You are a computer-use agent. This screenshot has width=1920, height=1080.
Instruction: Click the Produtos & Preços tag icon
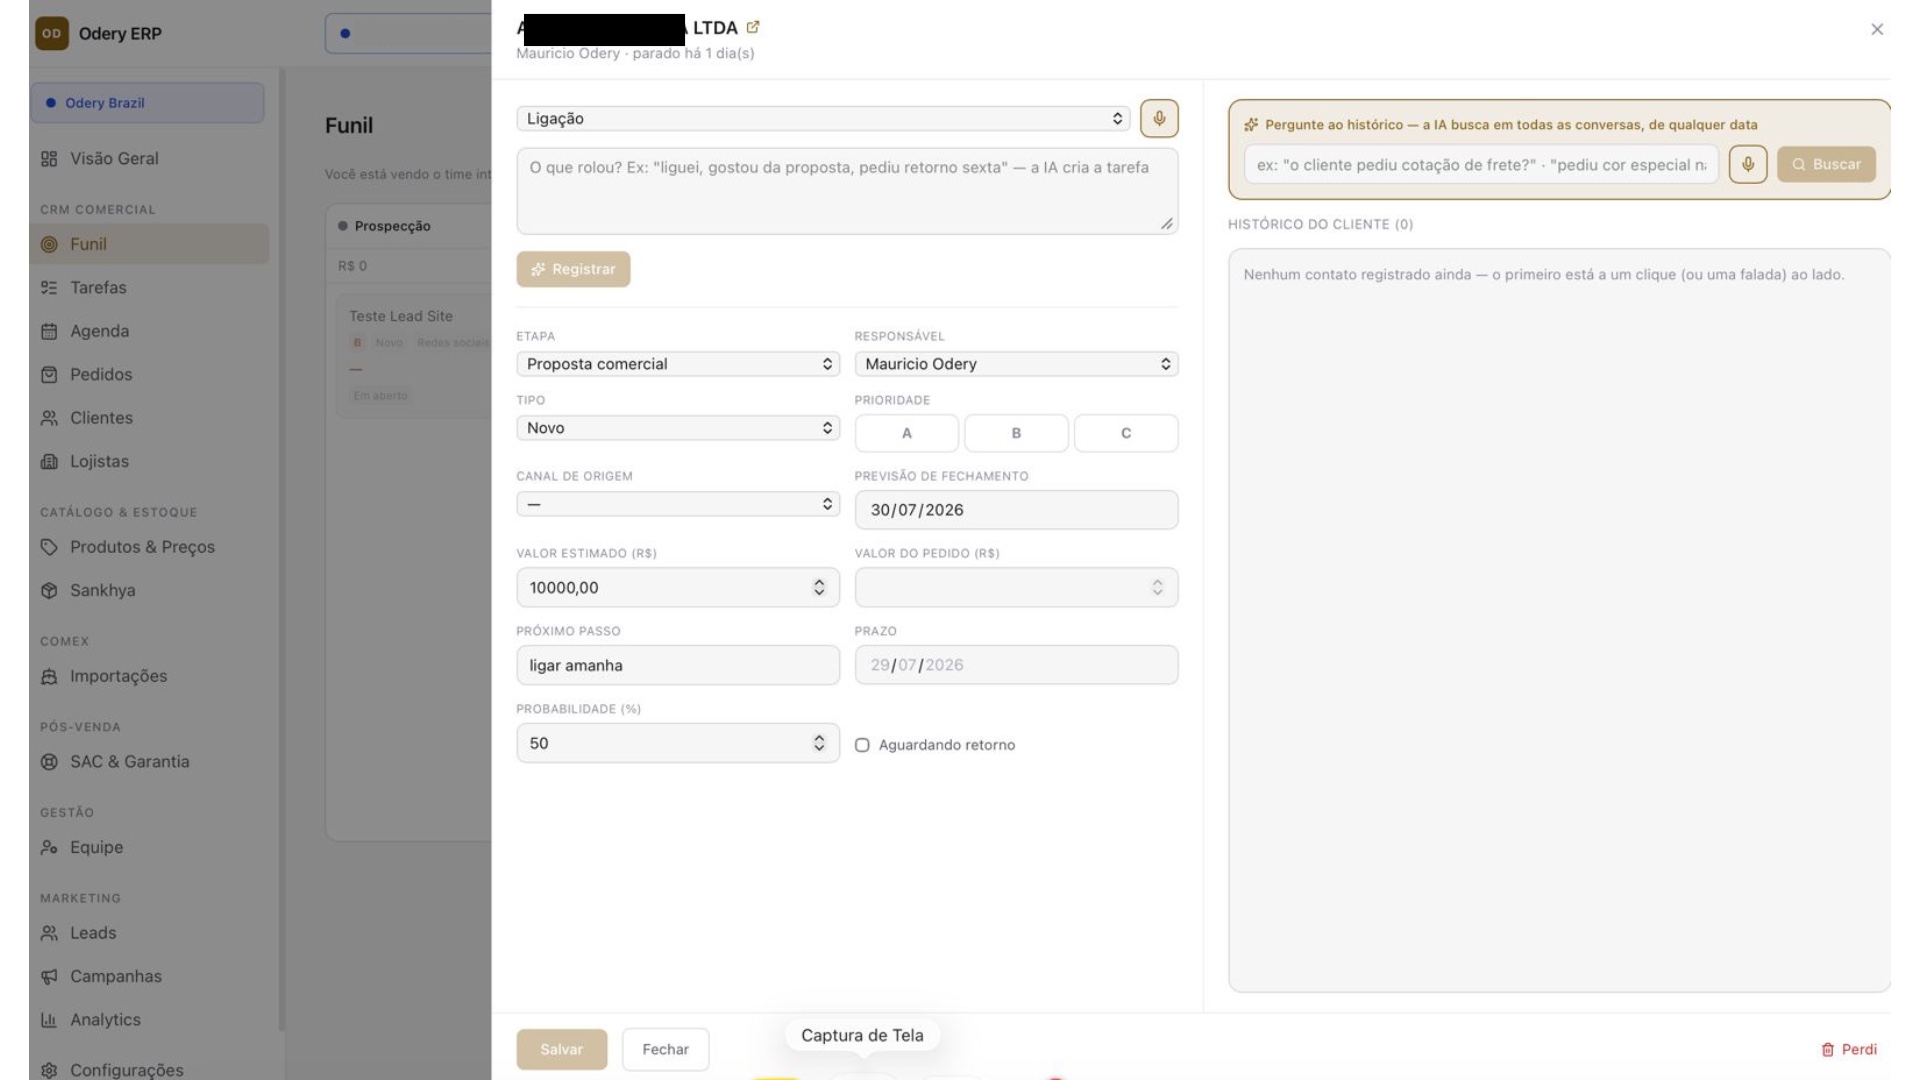coord(49,547)
